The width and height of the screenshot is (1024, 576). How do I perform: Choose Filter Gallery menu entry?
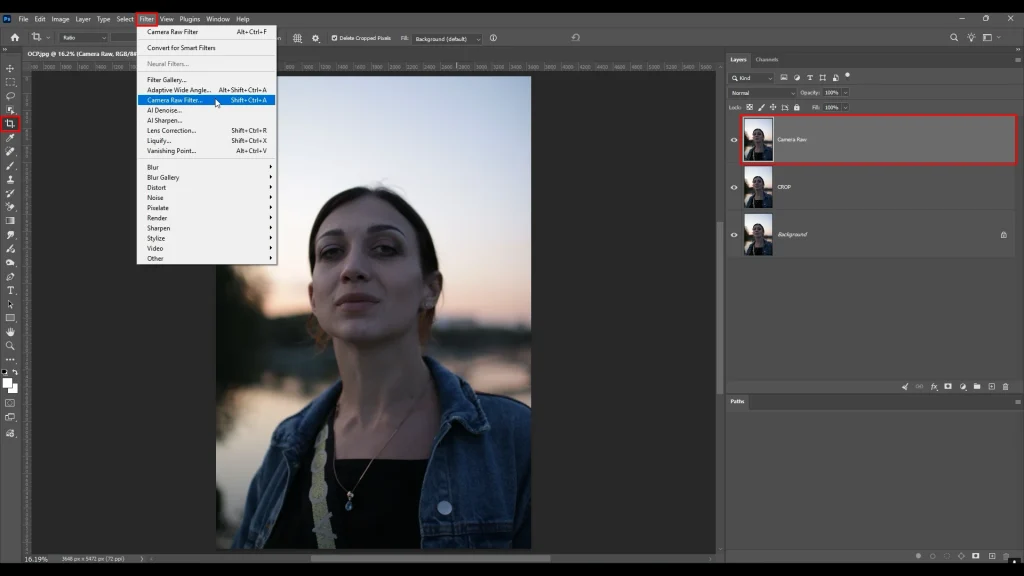tap(206, 80)
